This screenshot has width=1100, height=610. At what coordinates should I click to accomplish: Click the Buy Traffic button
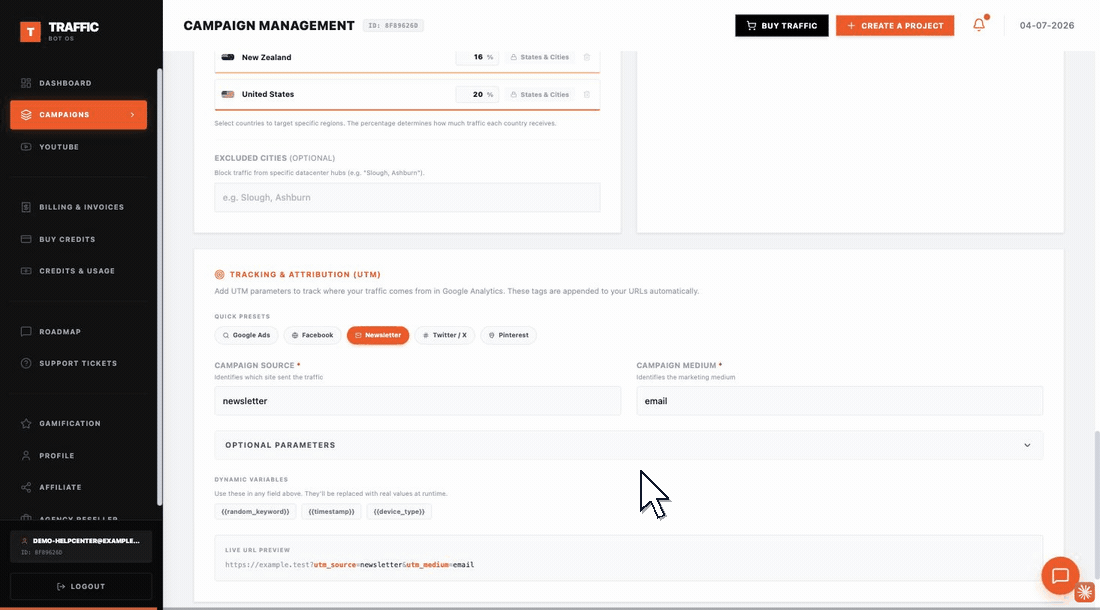coord(782,26)
